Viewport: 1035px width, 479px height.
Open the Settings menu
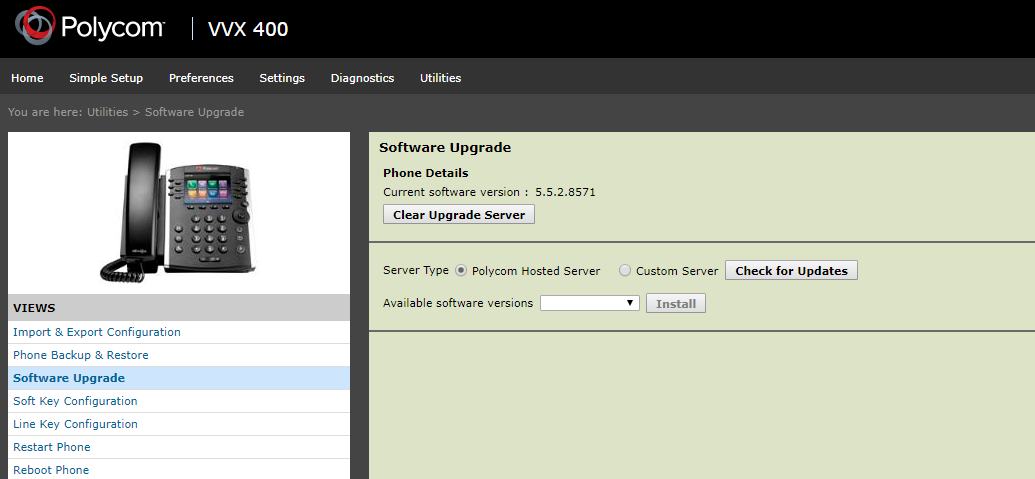click(x=282, y=78)
